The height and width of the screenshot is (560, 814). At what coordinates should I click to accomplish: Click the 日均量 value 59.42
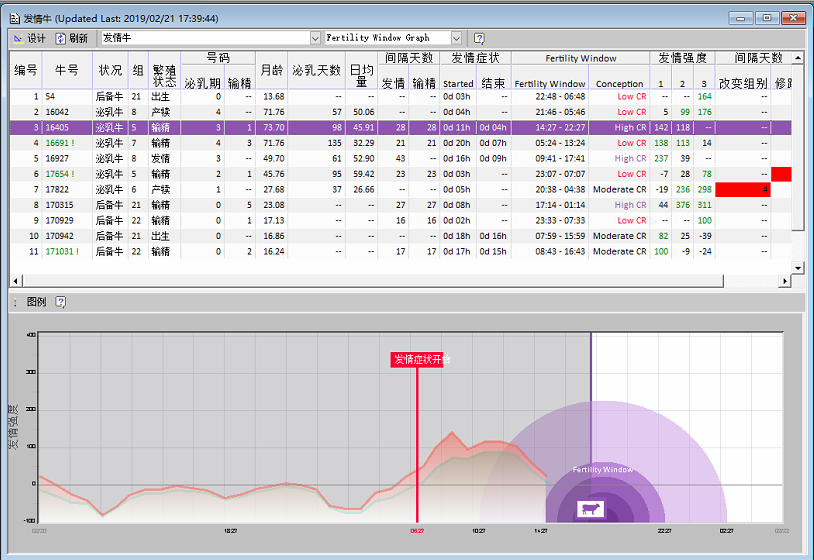point(363,174)
